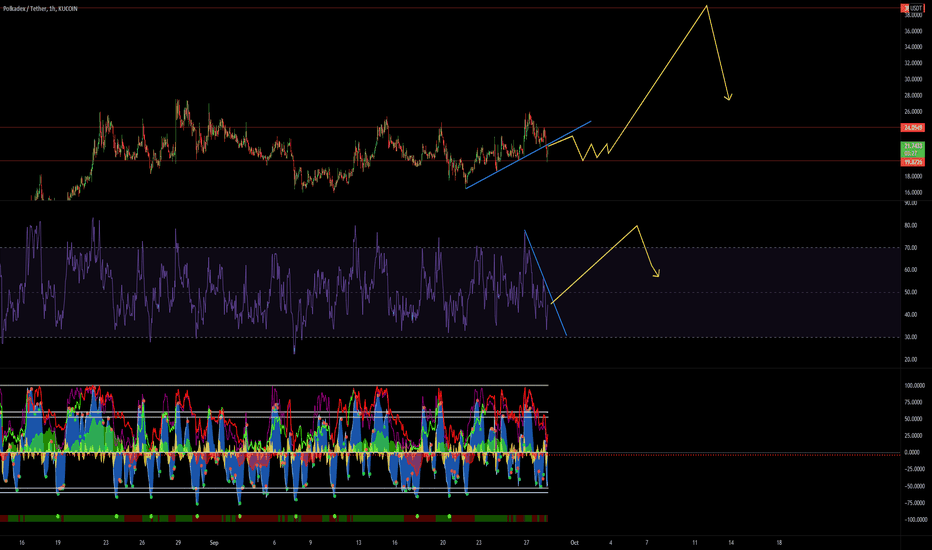Screen dimensions: 932x550
Task: Click the 18 date label on time axis
Action: click(779, 542)
